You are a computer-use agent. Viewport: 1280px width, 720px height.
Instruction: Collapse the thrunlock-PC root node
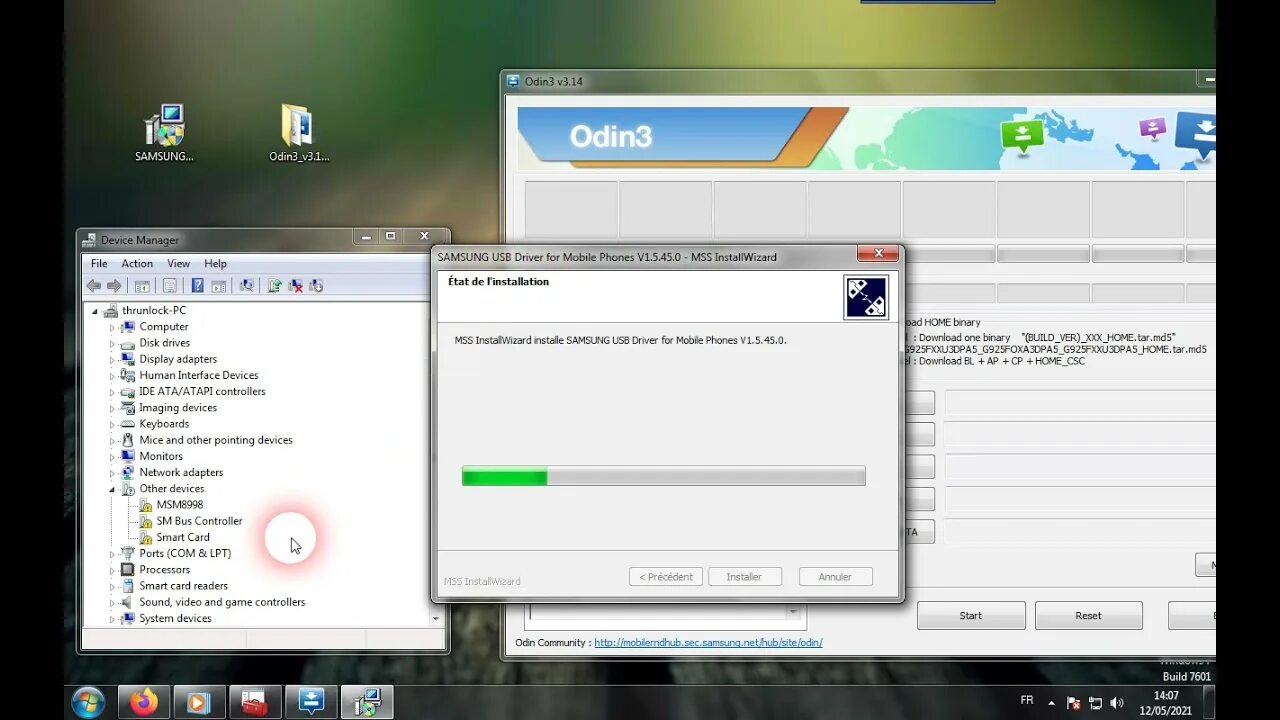[x=96, y=311]
